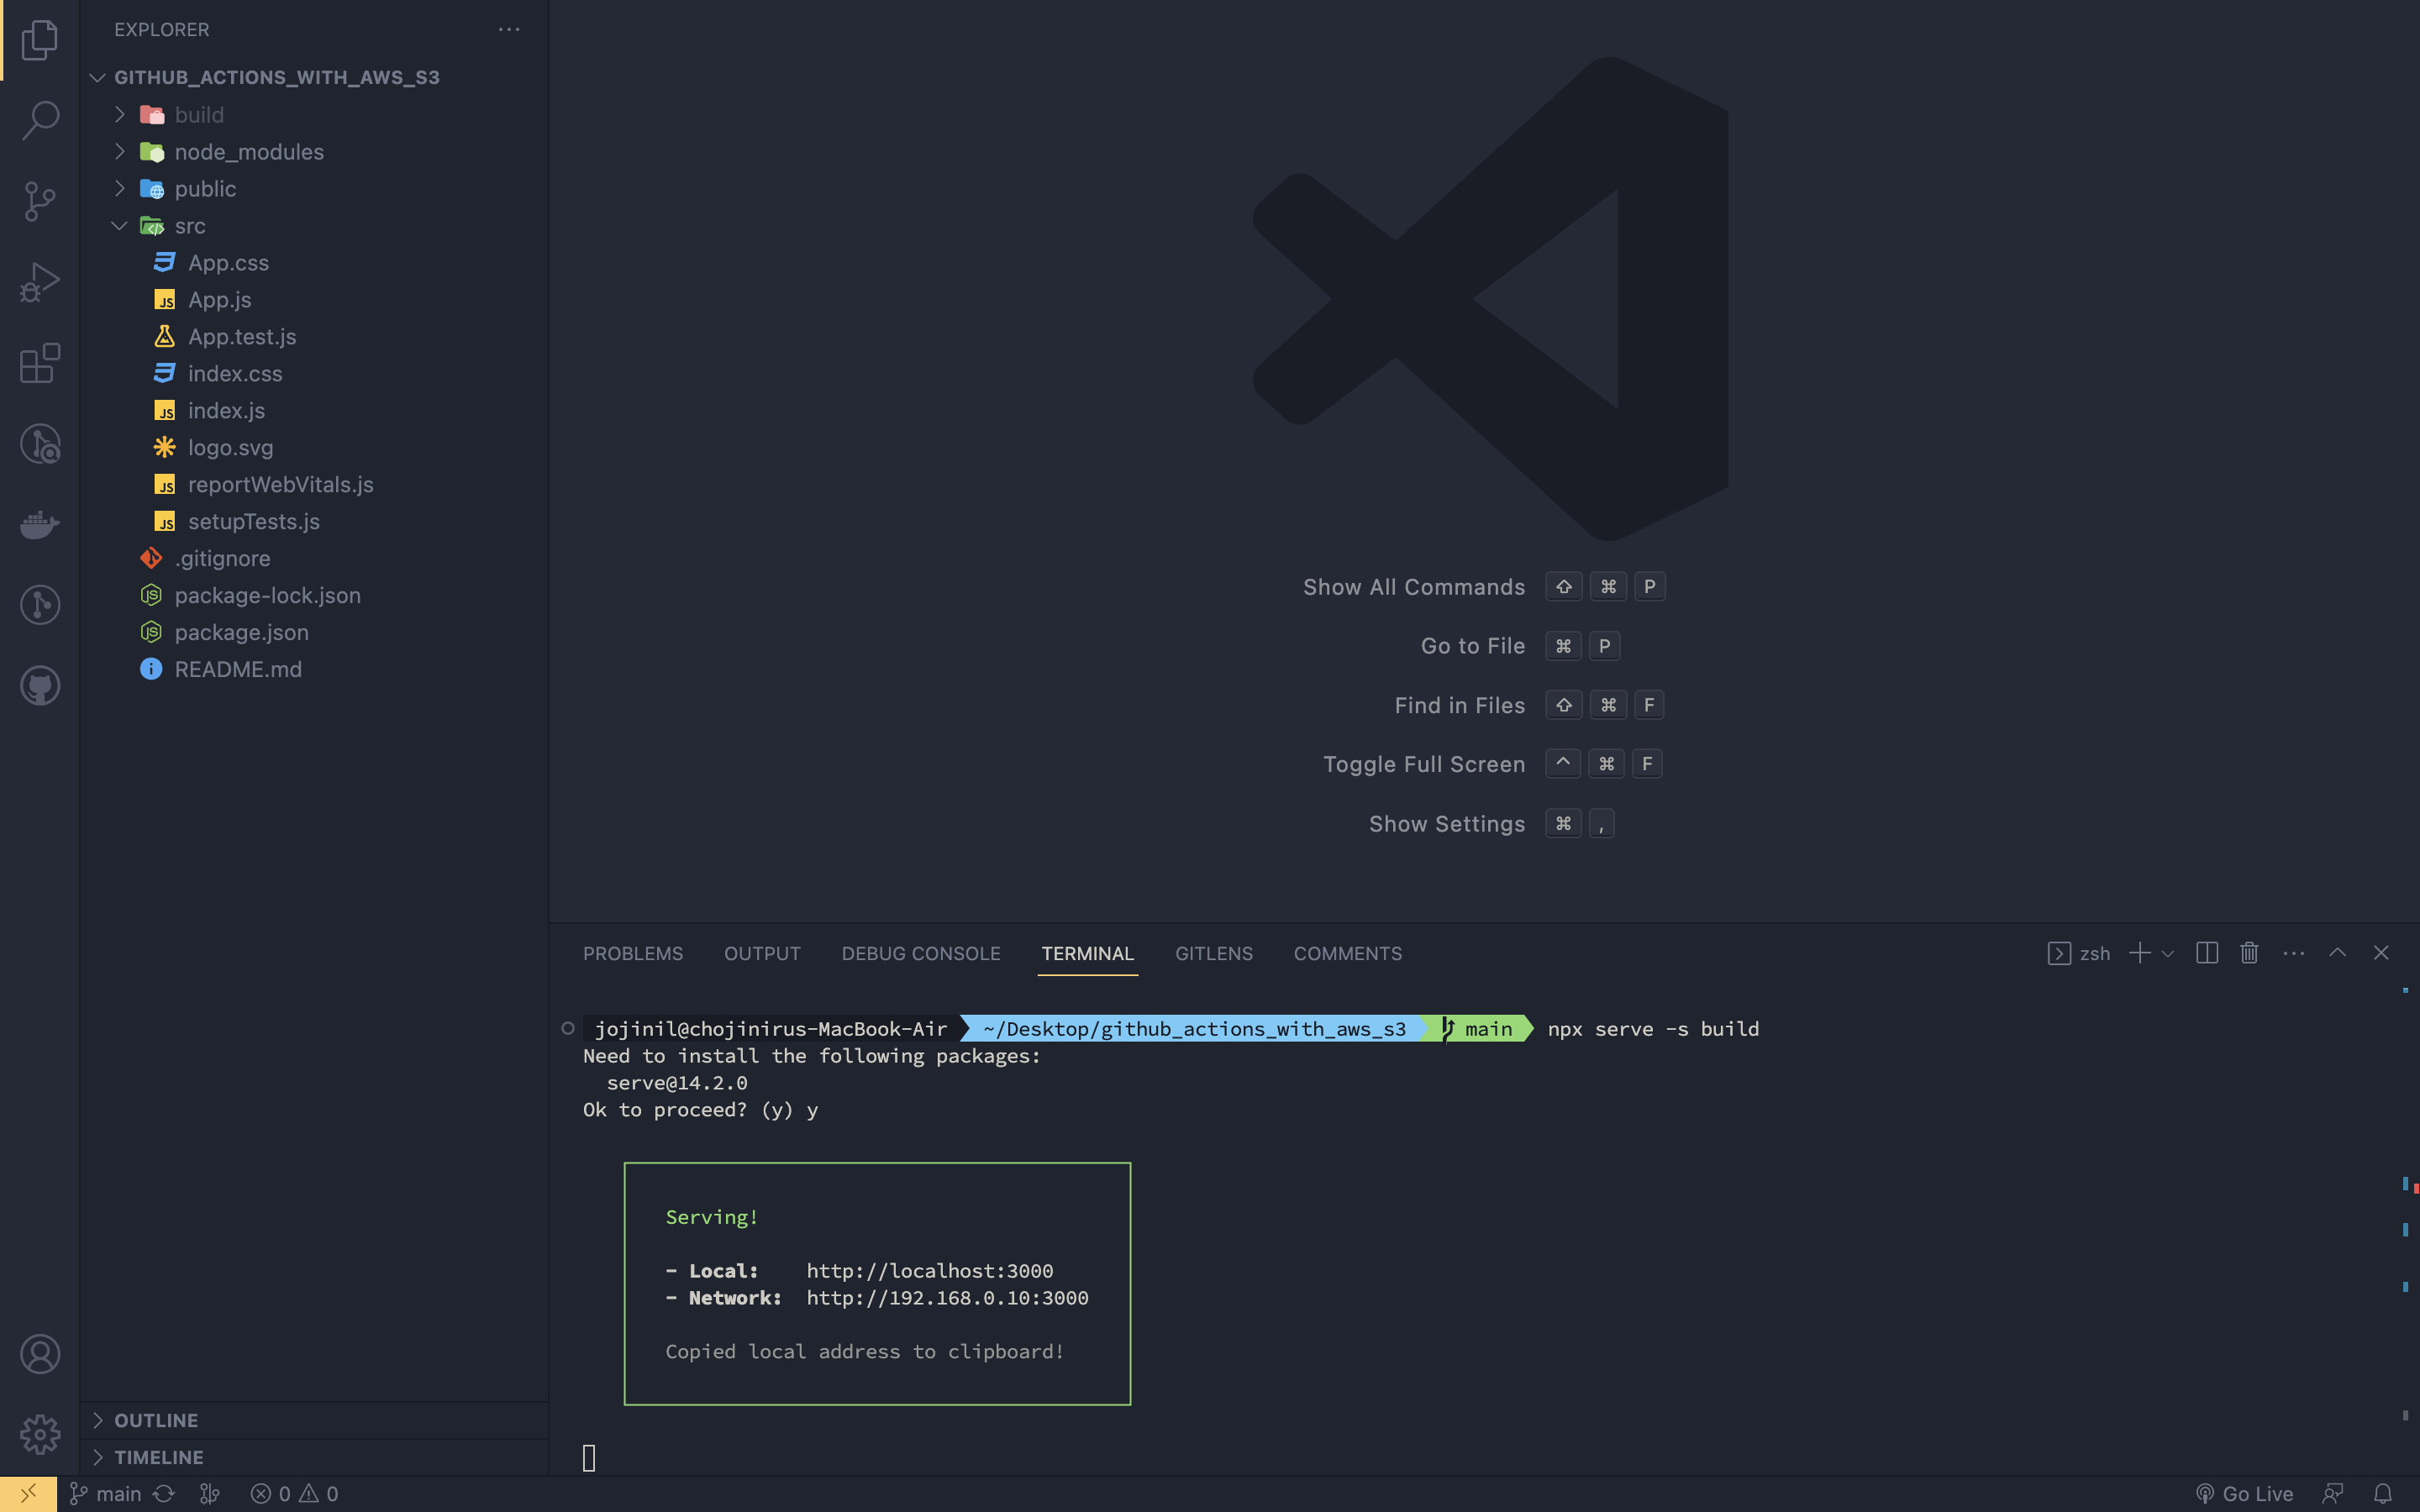Split the terminal
This screenshot has height=1512, width=2420.
[x=2207, y=953]
